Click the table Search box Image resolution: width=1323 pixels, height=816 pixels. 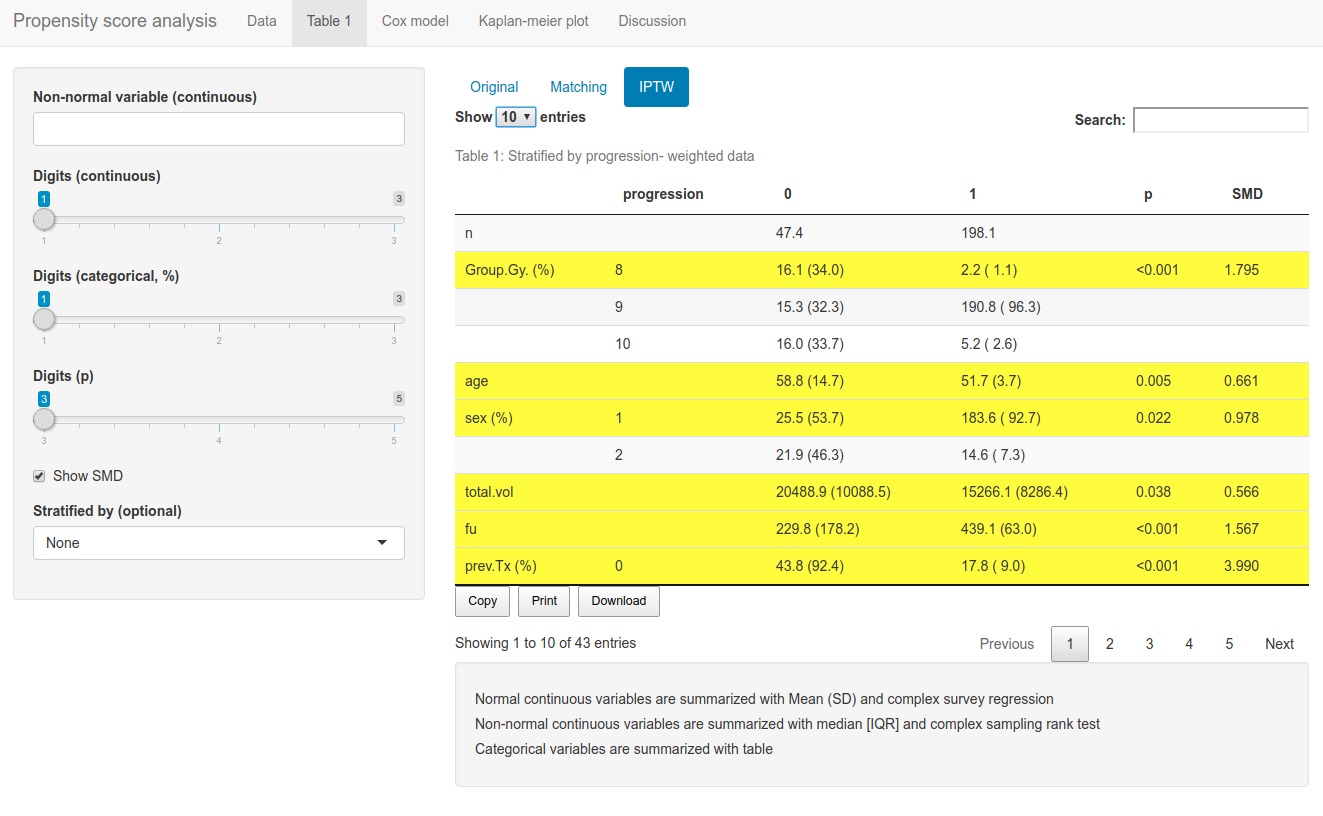[1220, 120]
